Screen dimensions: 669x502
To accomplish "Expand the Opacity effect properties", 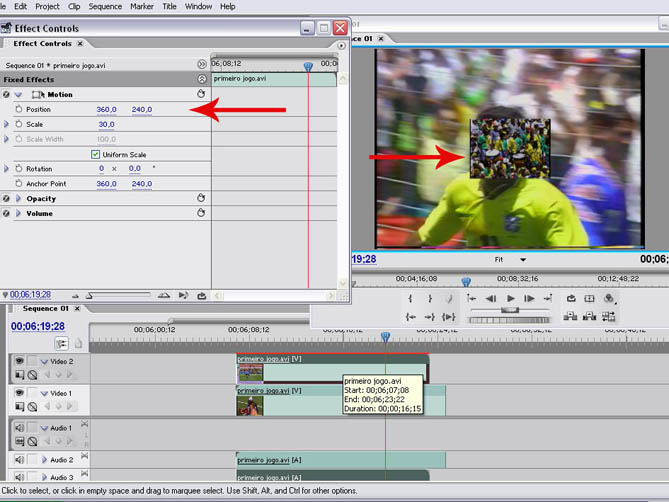I will point(17,198).
